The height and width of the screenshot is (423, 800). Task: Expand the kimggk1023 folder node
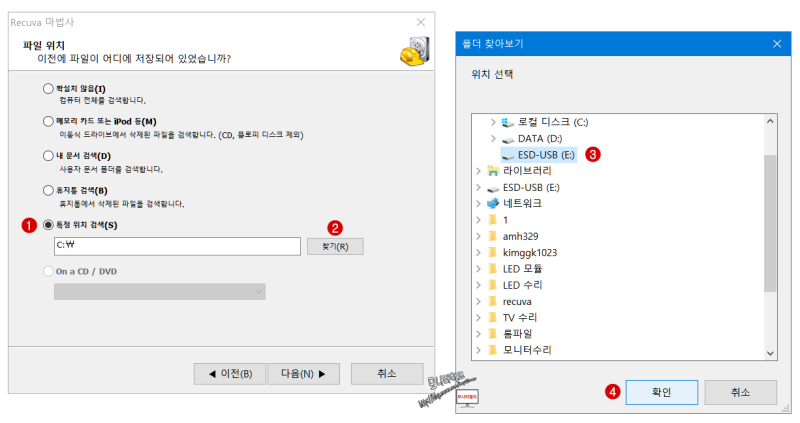click(478, 253)
